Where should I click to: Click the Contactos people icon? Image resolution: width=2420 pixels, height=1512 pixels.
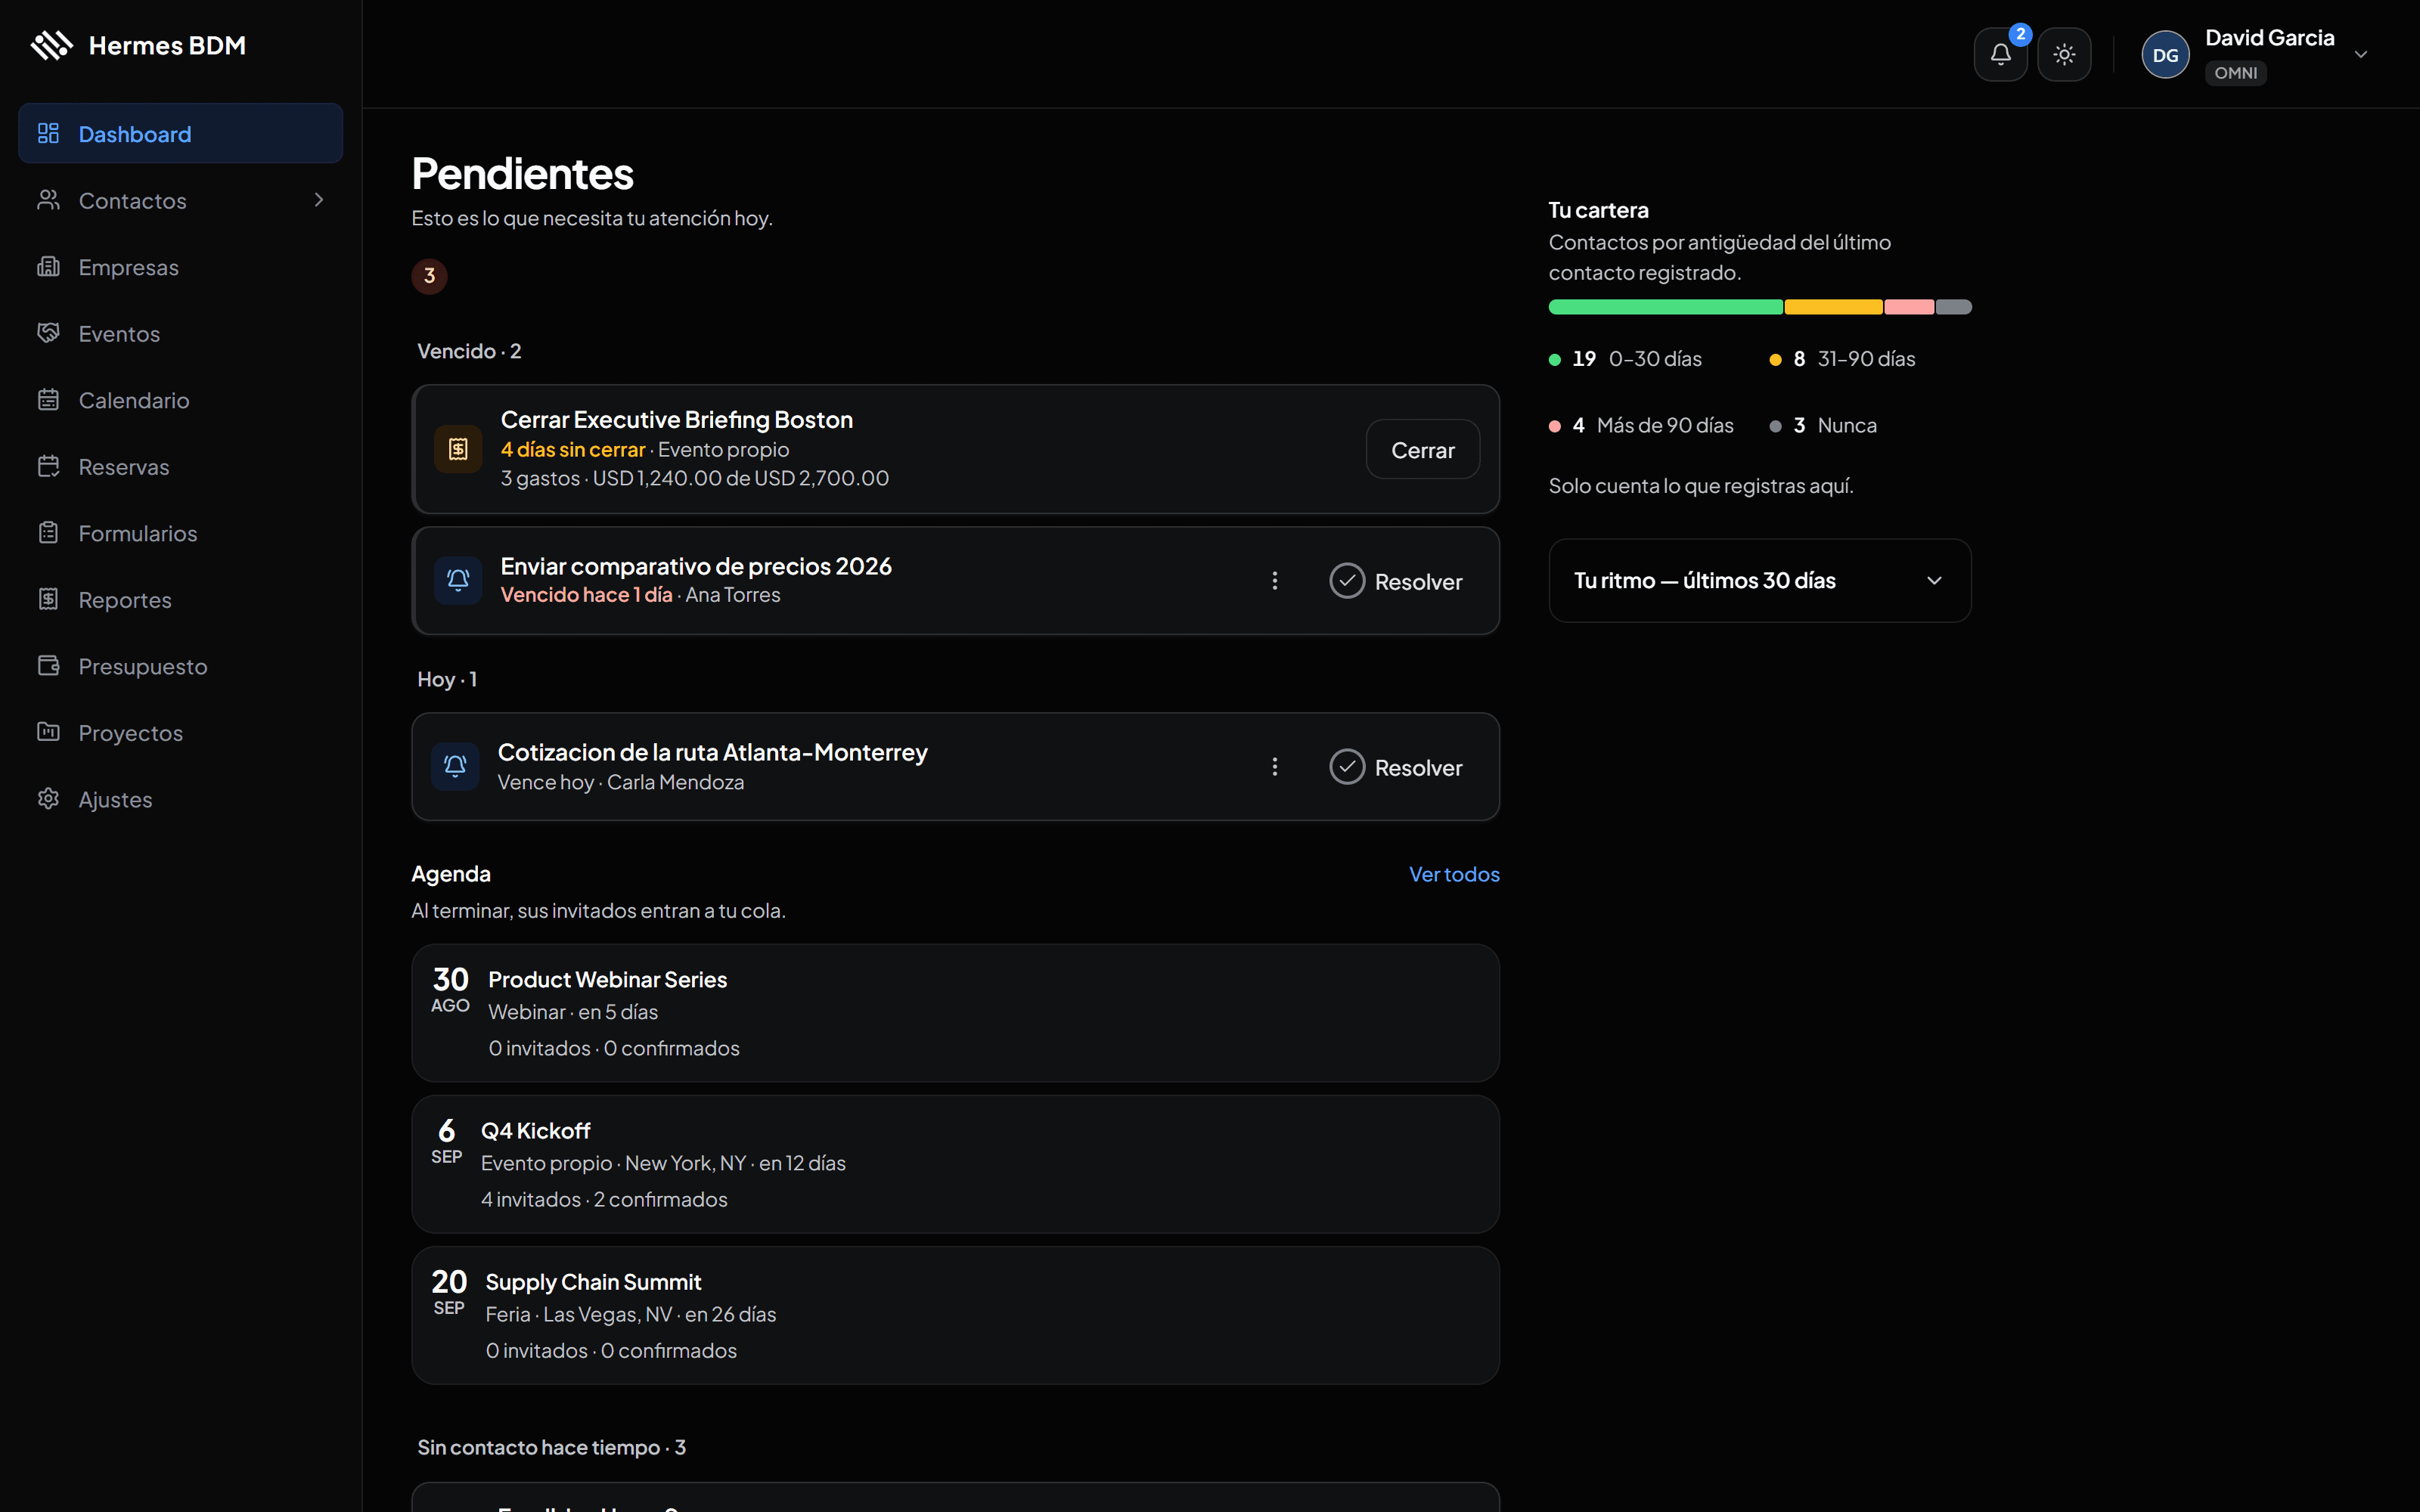tap(48, 200)
